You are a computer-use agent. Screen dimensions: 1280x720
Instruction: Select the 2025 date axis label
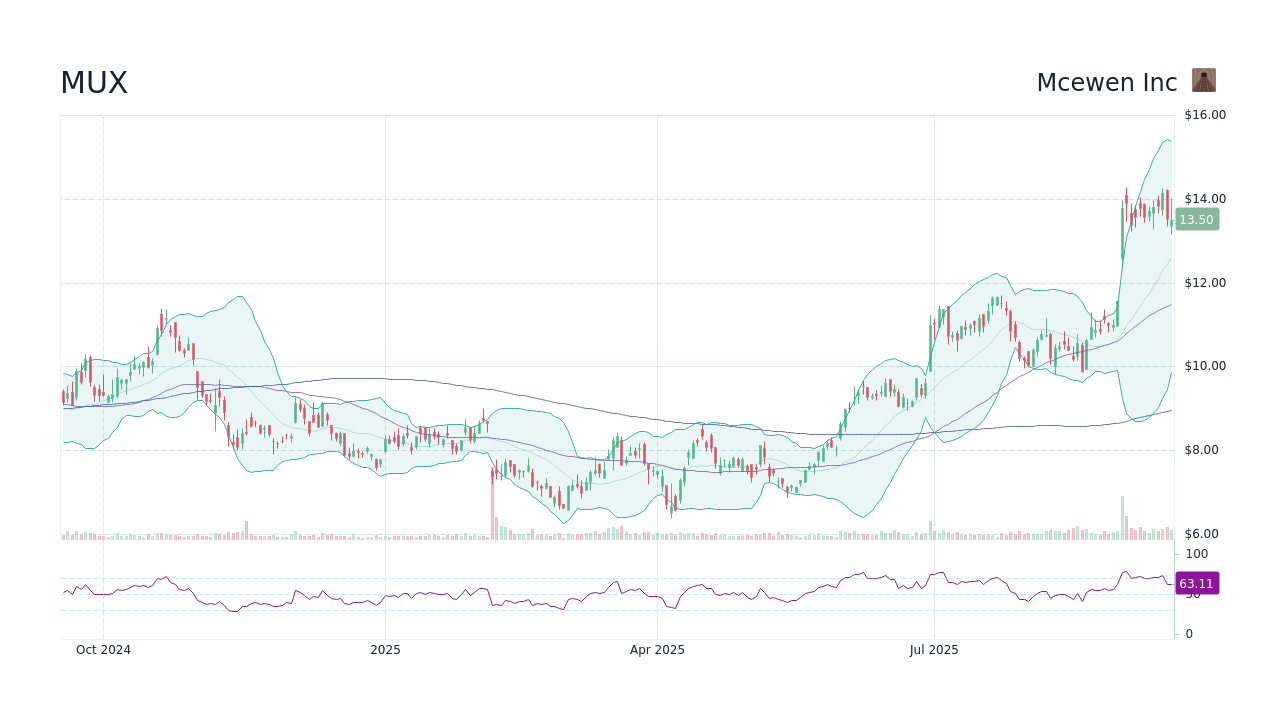[x=385, y=649]
